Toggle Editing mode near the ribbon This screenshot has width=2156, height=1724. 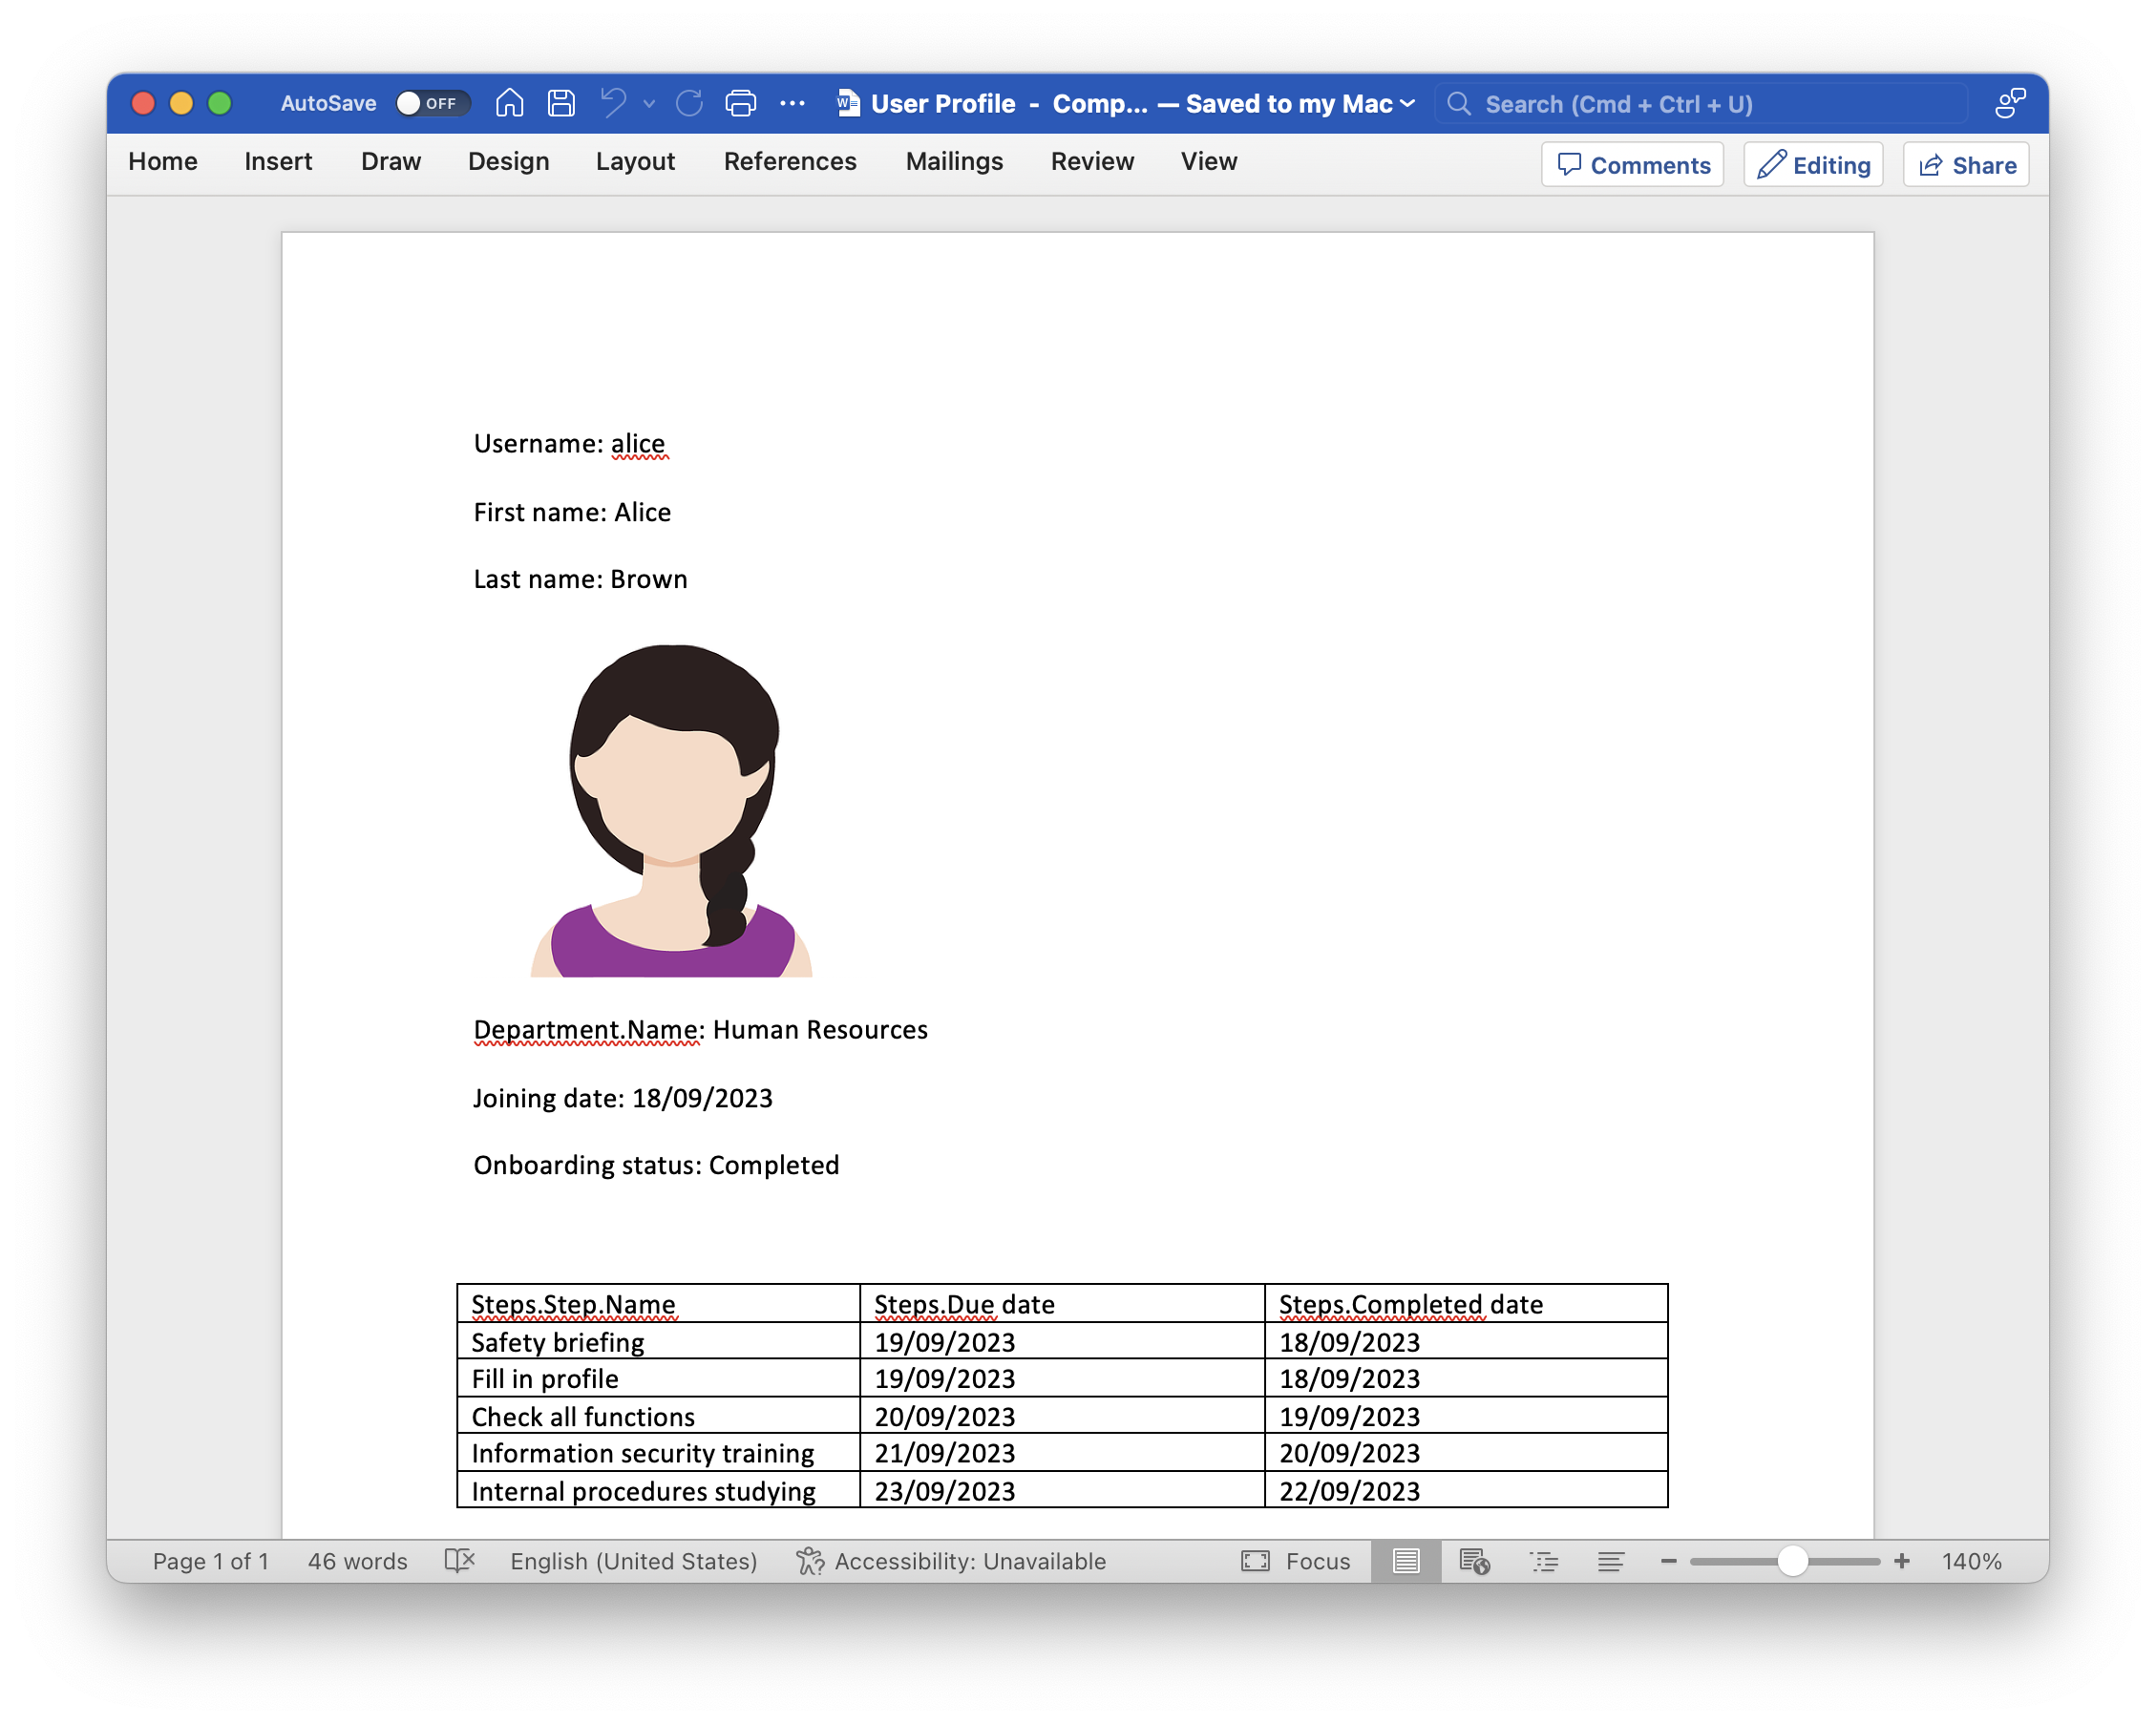point(1813,164)
